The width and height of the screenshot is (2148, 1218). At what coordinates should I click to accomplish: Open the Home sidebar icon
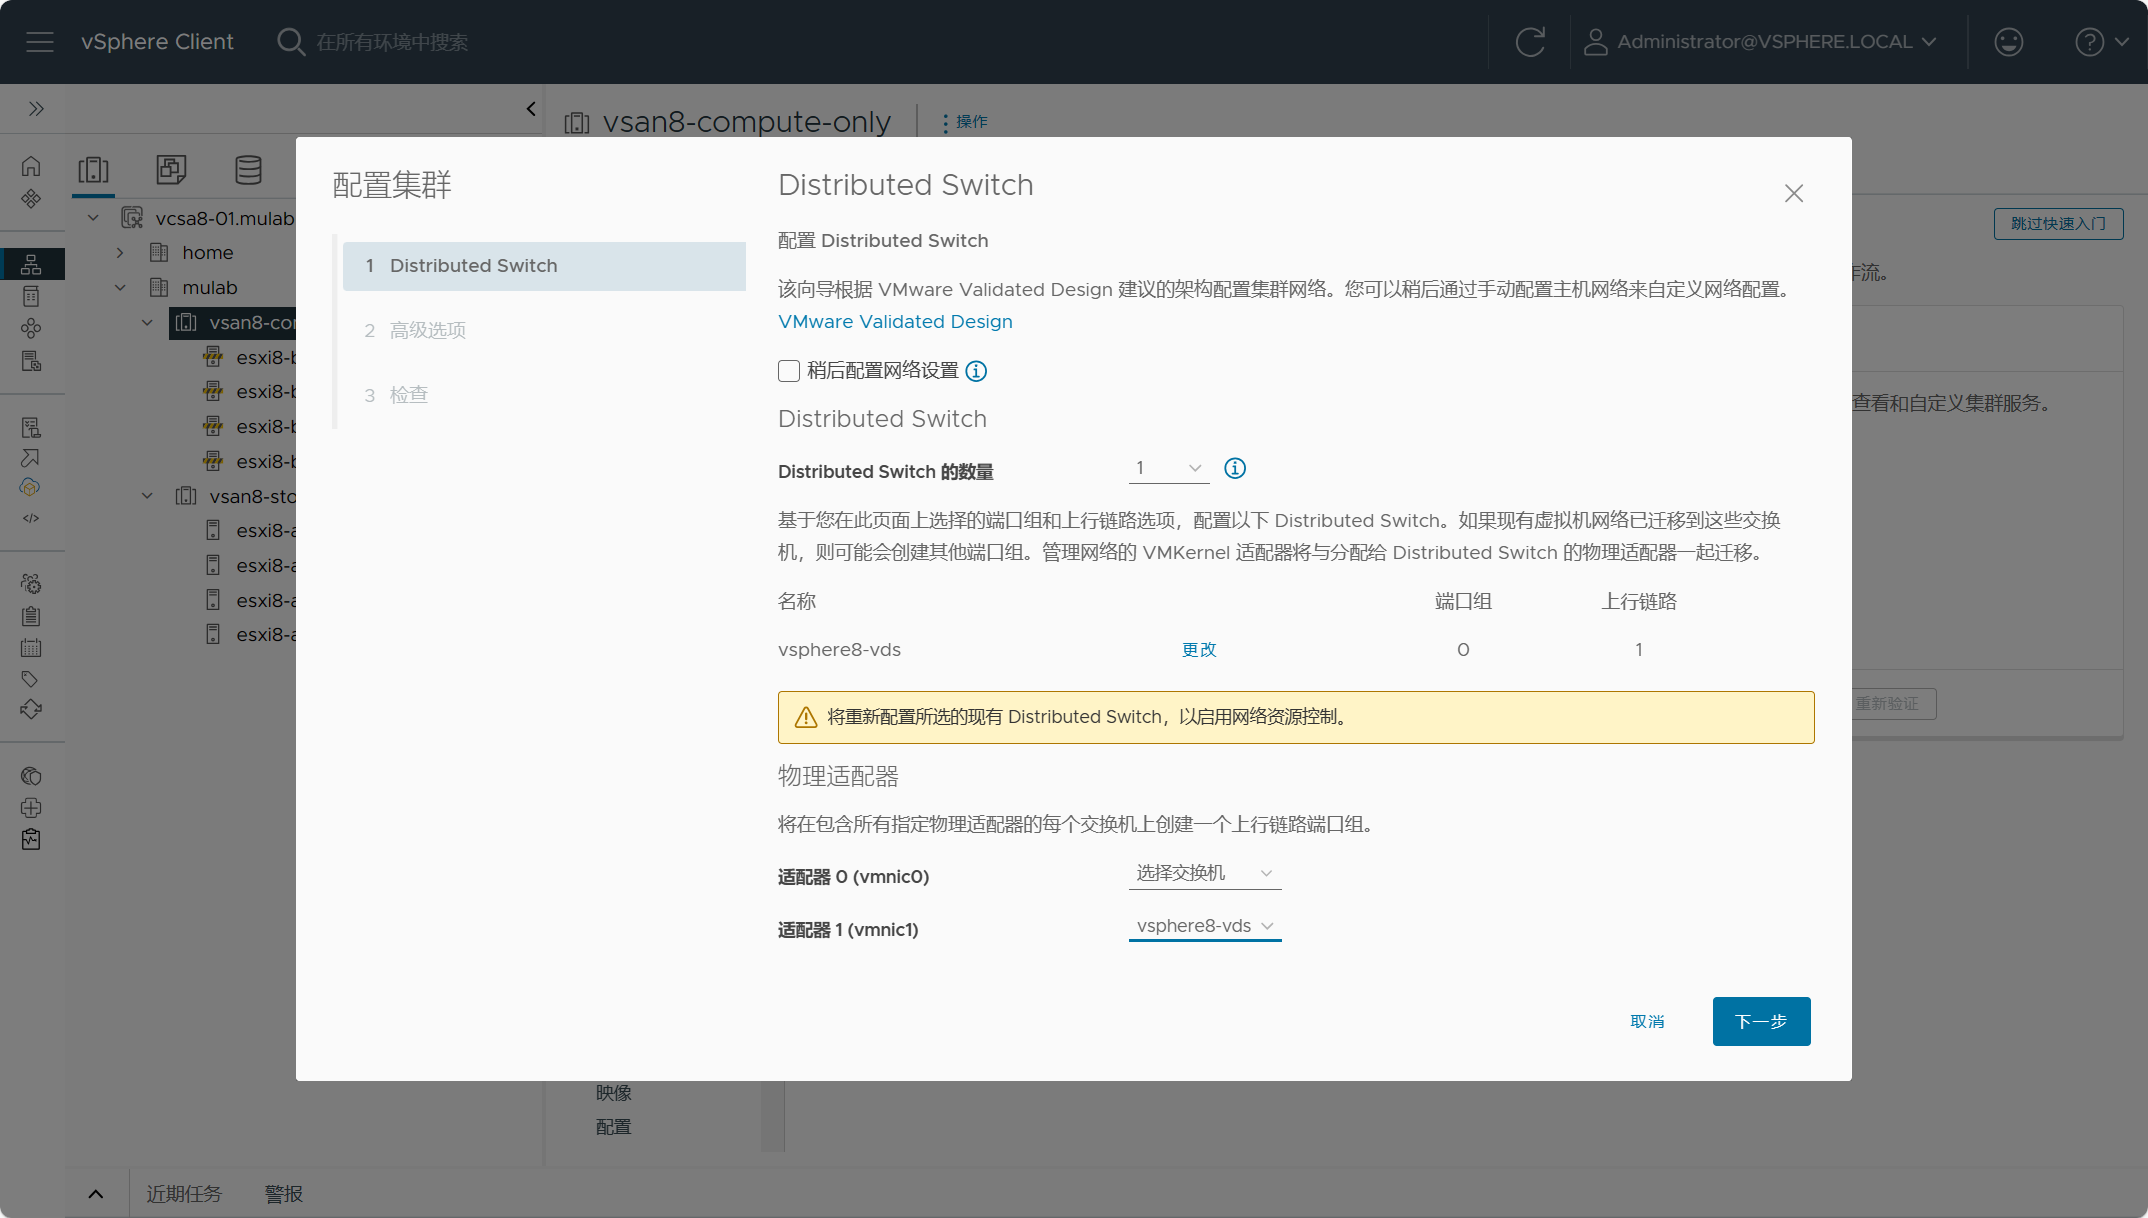[x=31, y=166]
